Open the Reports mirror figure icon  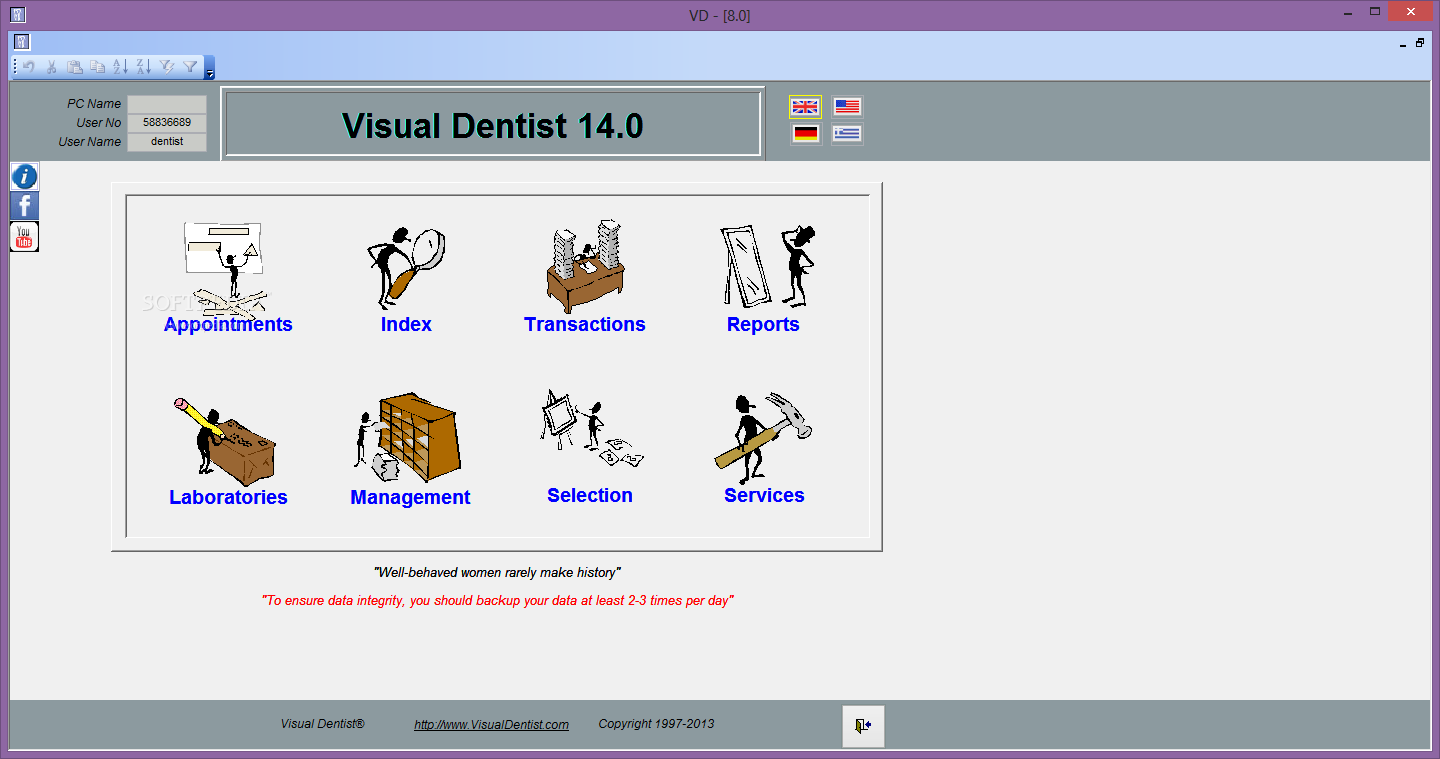pyautogui.click(x=768, y=265)
